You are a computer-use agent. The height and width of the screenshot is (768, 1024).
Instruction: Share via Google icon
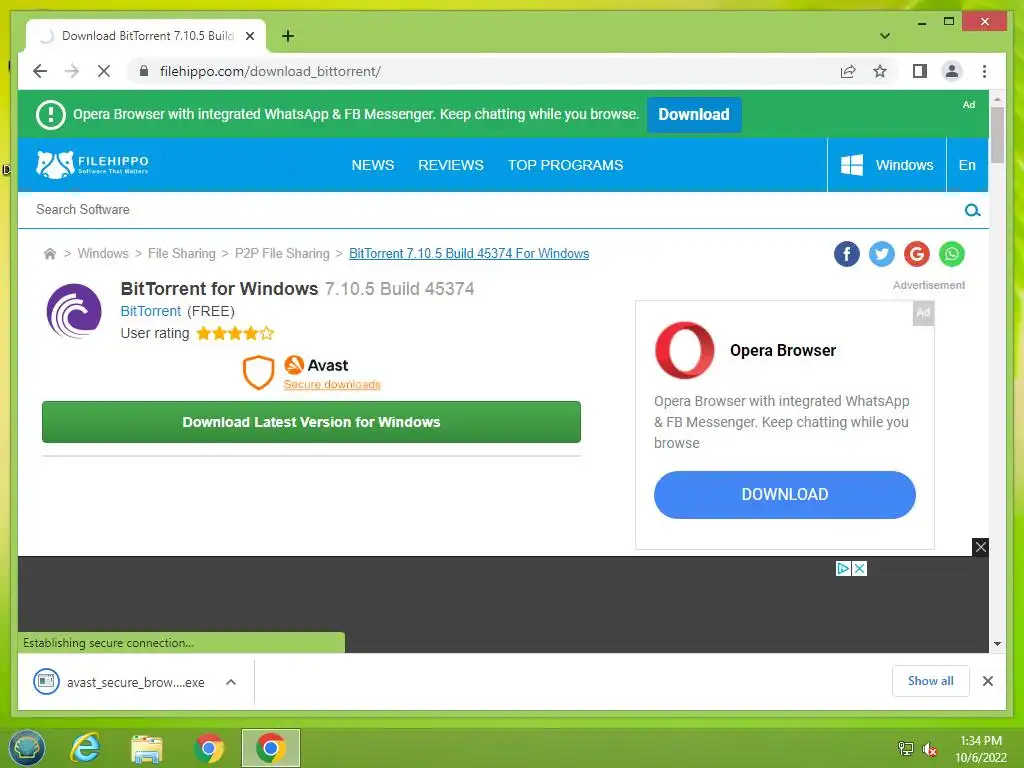click(x=917, y=254)
